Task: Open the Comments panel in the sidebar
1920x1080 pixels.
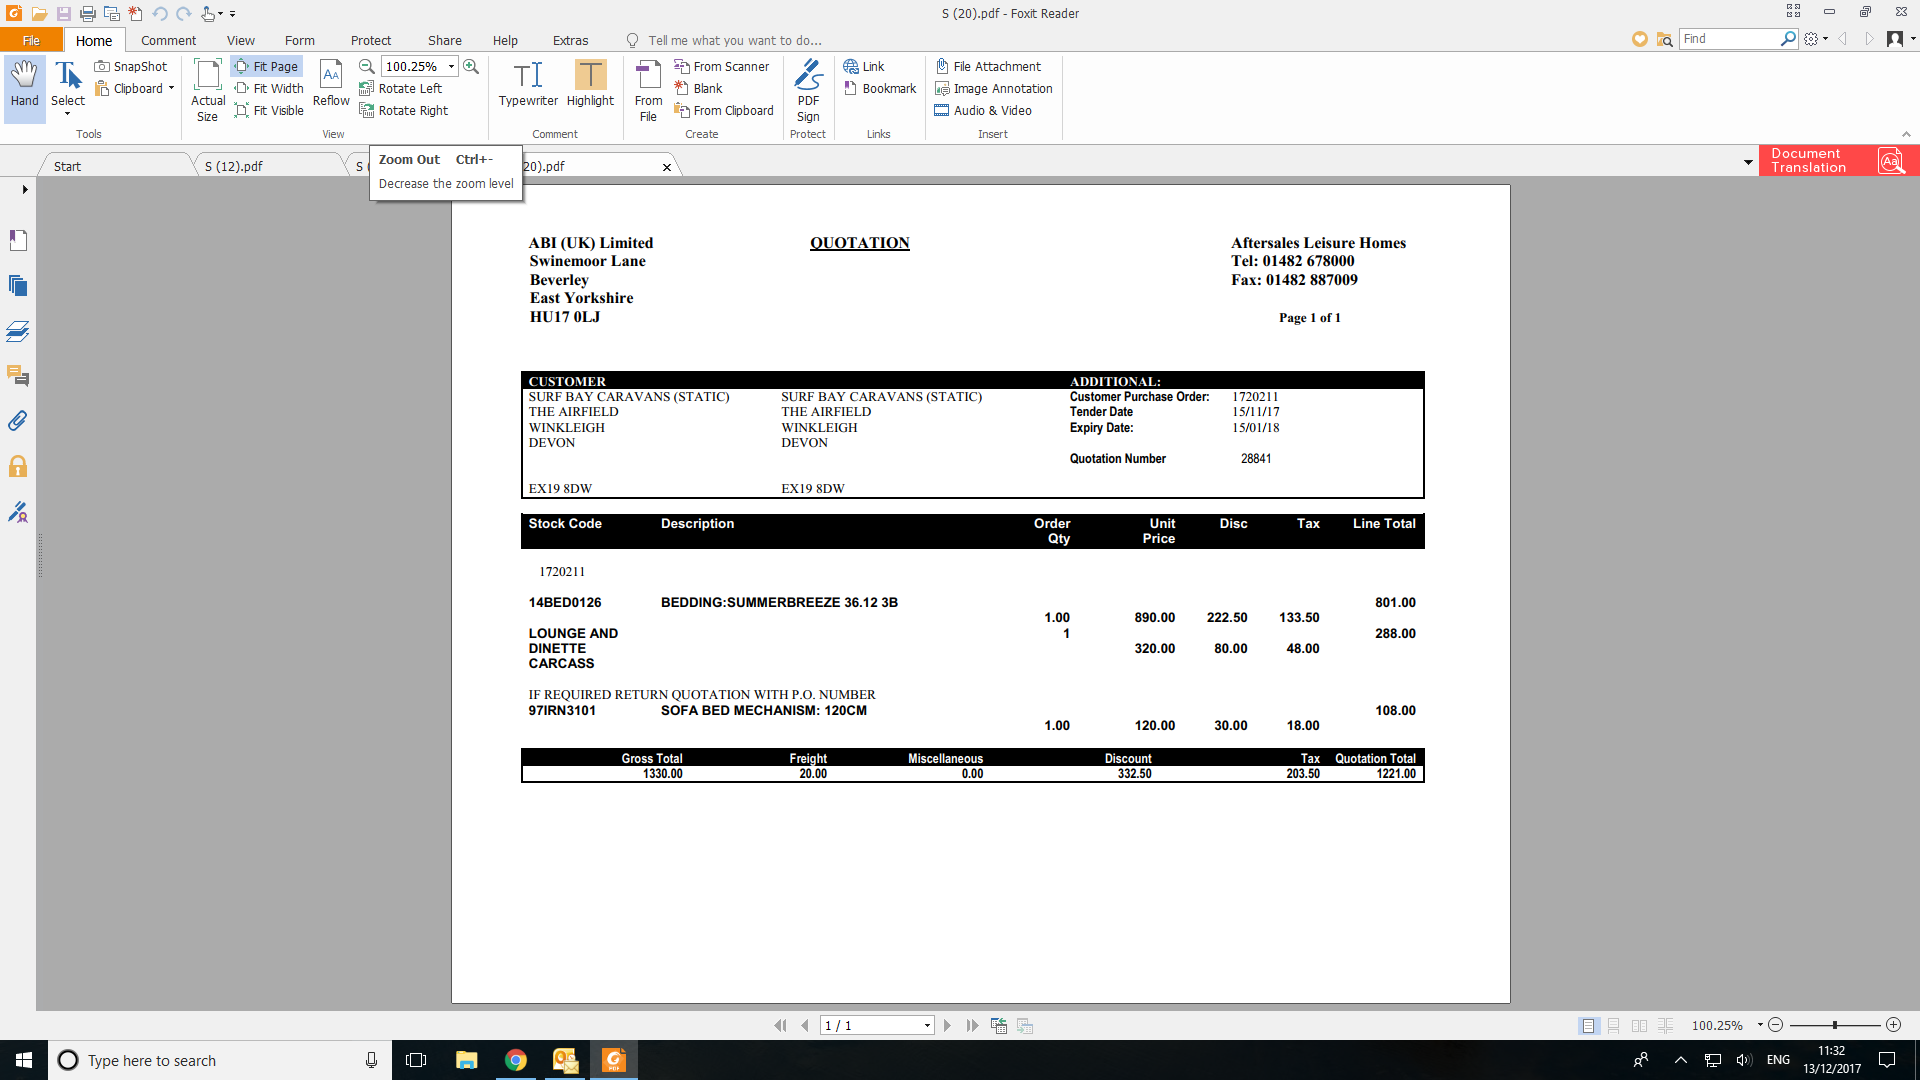Action: [x=18, y=376]
